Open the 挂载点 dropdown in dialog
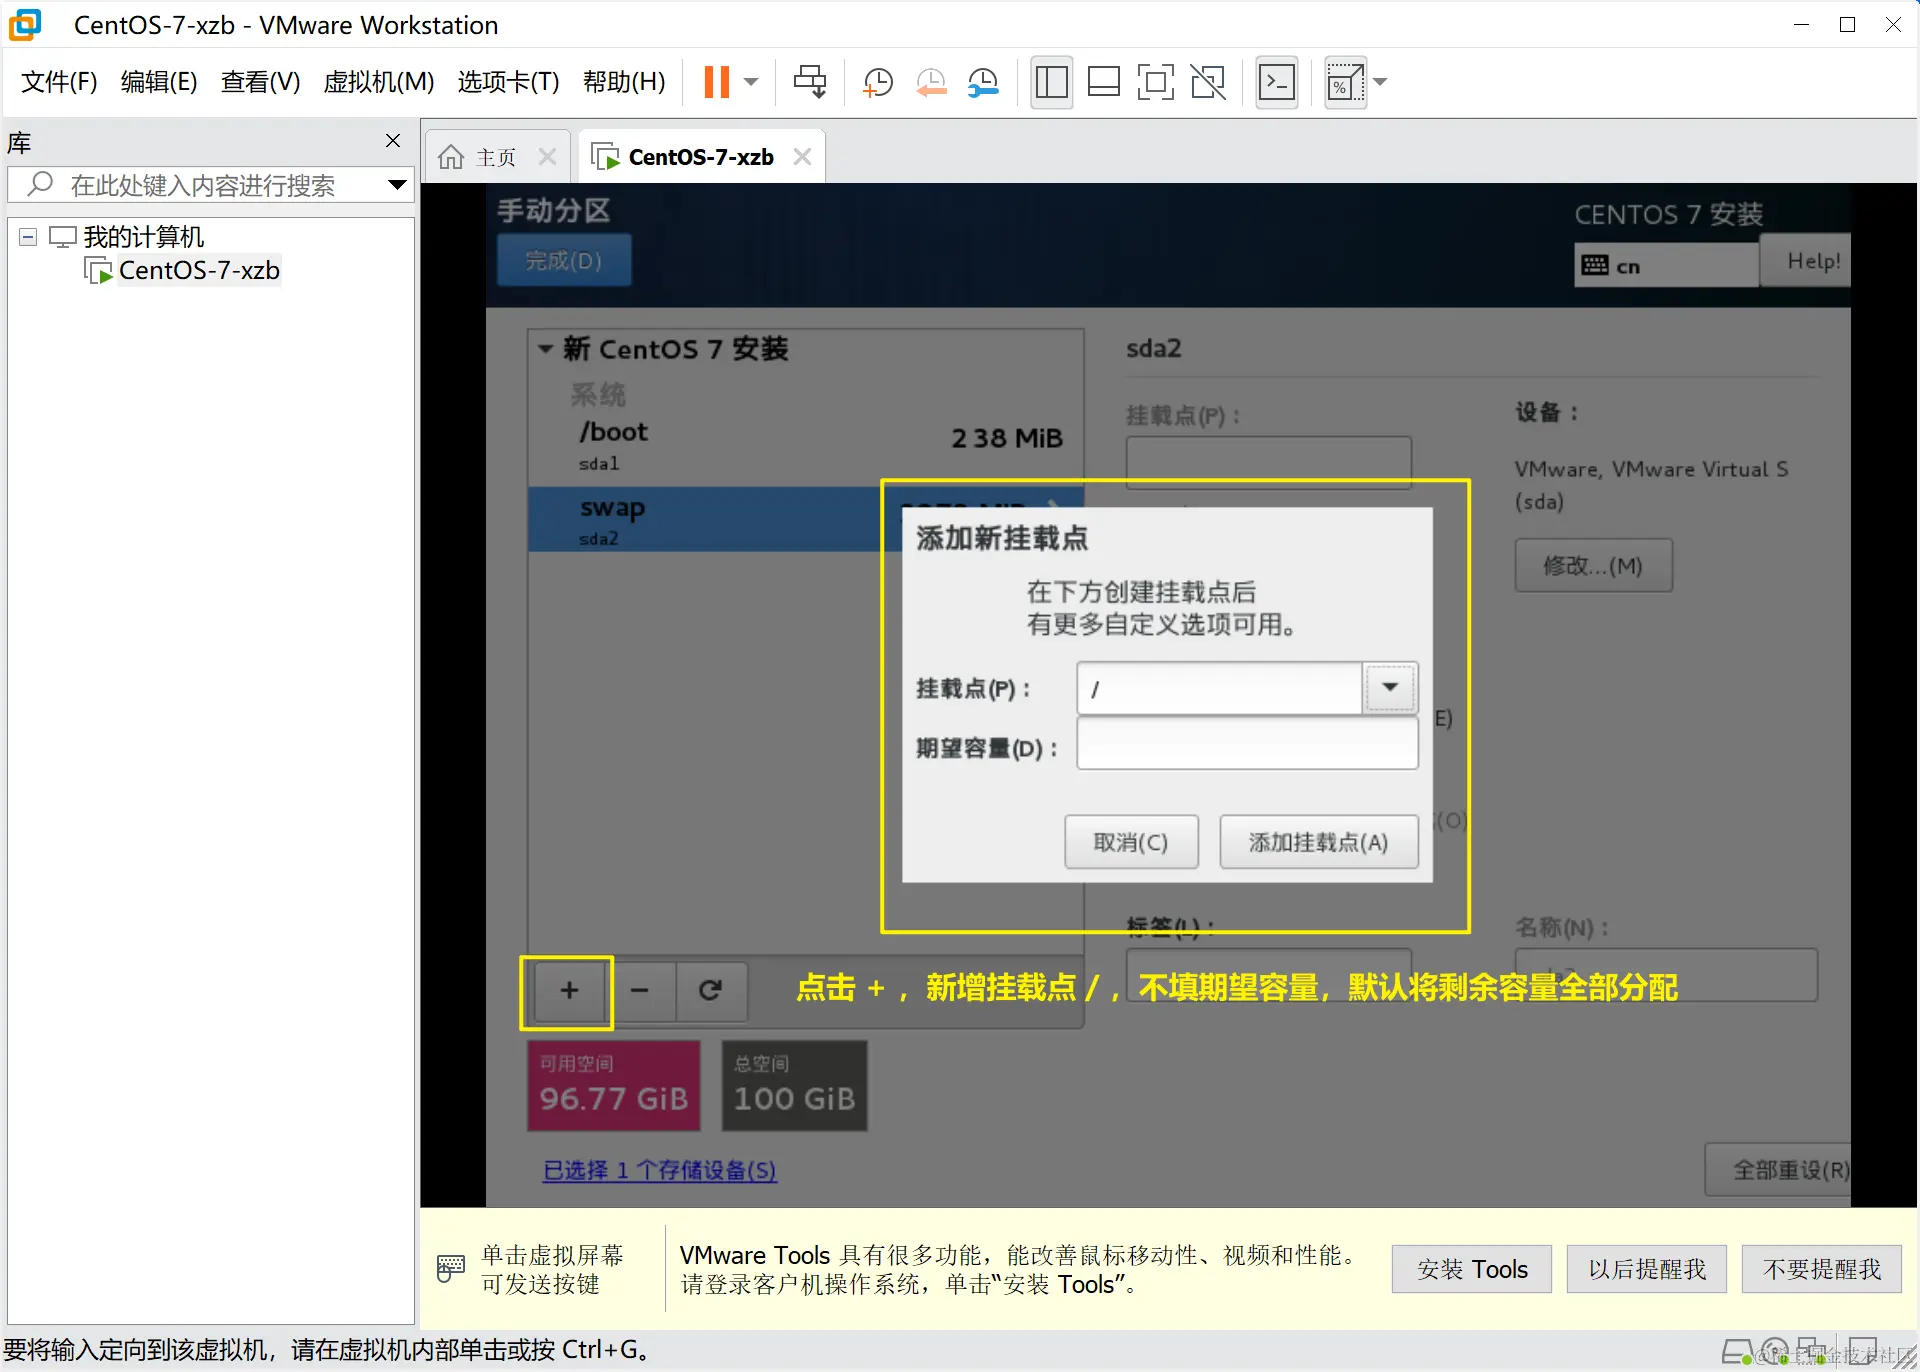 click(x=1390, y=688)
